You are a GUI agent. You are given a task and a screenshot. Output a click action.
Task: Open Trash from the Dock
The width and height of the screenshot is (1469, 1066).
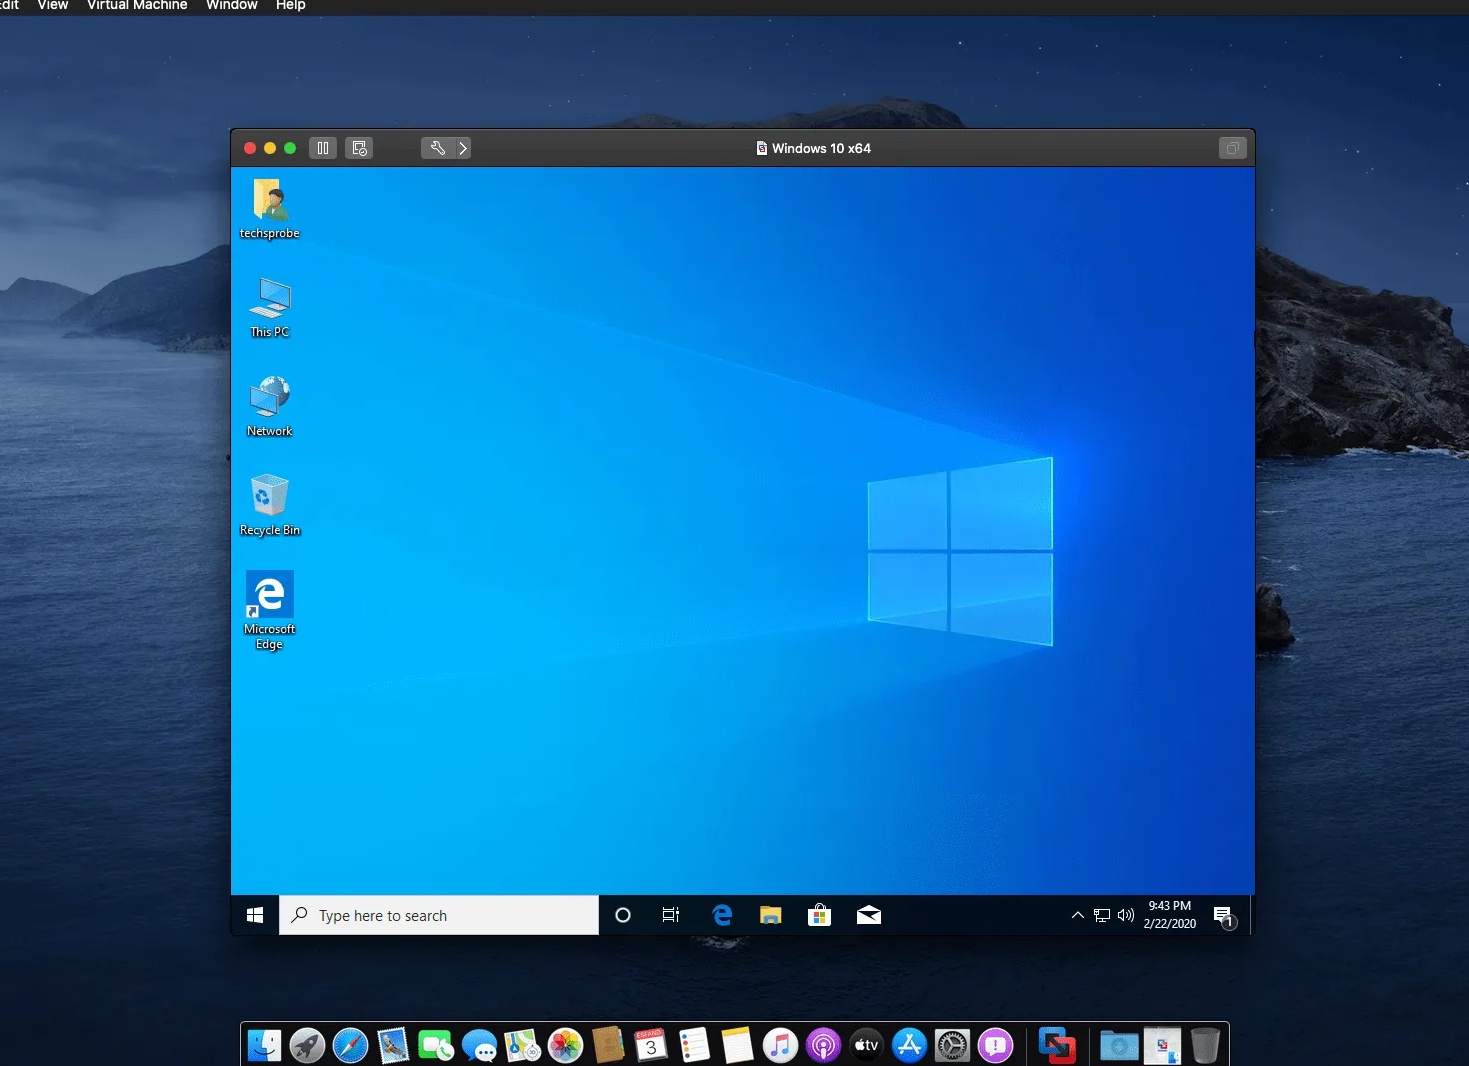[1205, 1046]
